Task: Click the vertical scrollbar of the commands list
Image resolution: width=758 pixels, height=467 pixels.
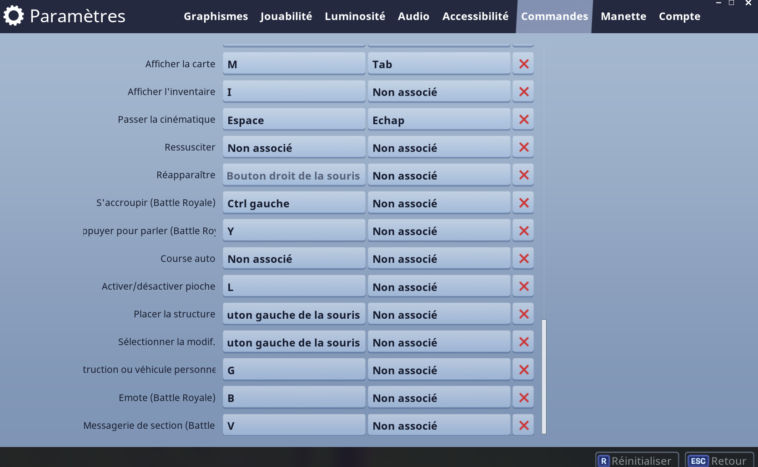Action: tap(544, 376)
